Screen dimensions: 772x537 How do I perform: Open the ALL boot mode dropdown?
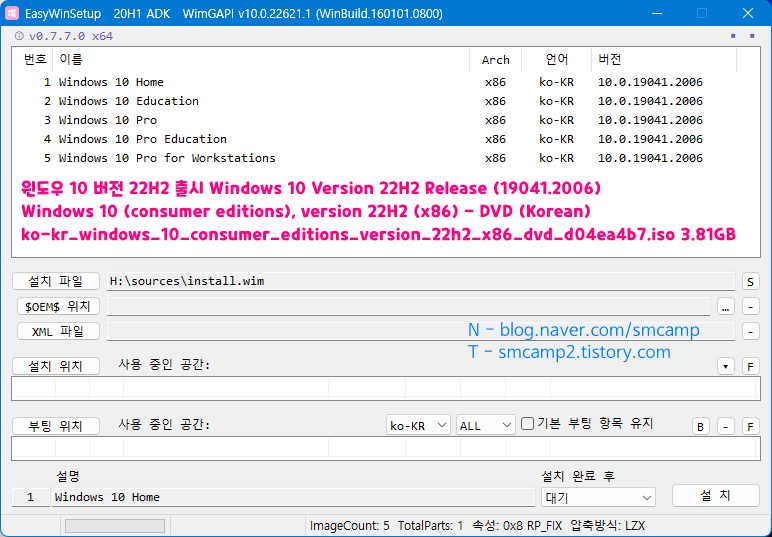coord(485,425)
